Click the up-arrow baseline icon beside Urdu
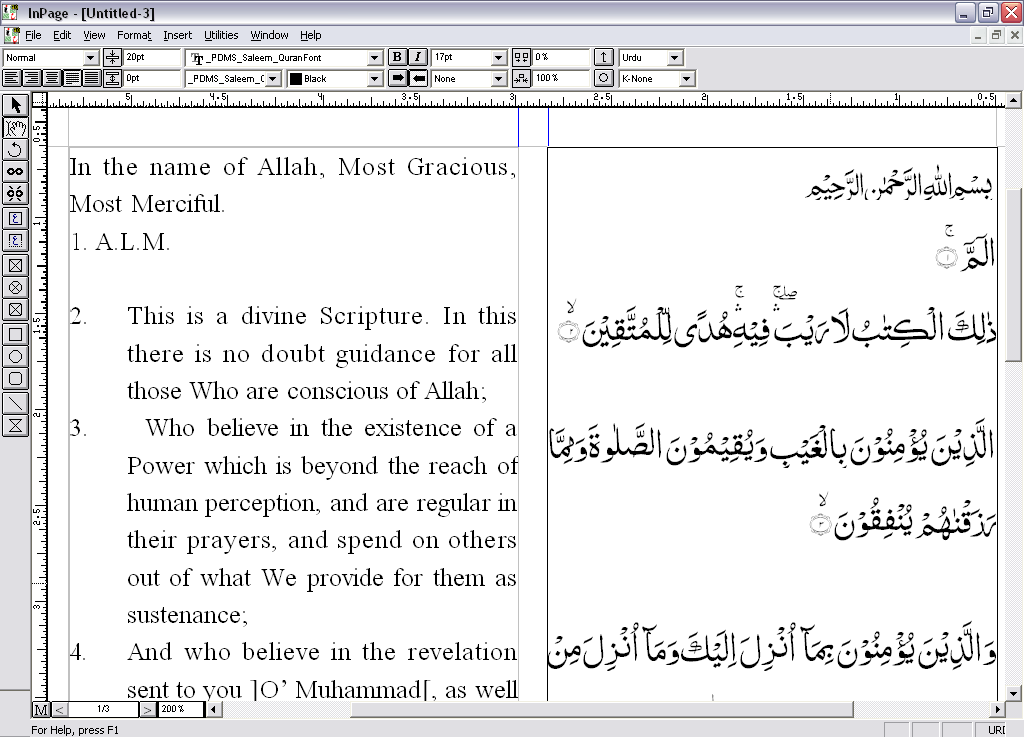This screenshot has height=737, width=1024. tap(603, 57)
